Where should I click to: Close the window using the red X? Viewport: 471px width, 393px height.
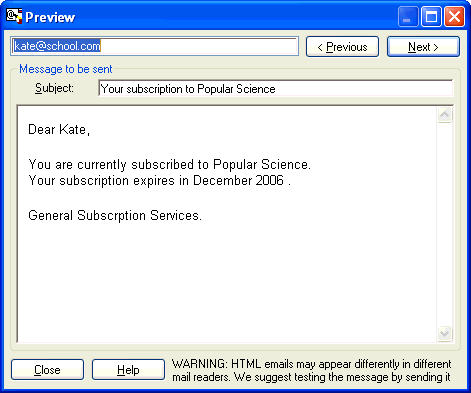tap(455, 16)
